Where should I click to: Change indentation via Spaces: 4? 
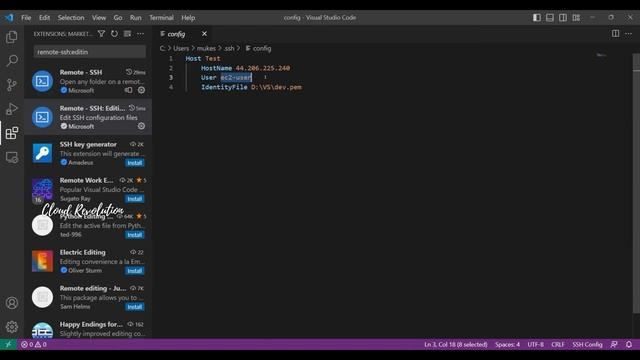pyautogui.click(x=507, y=344)
